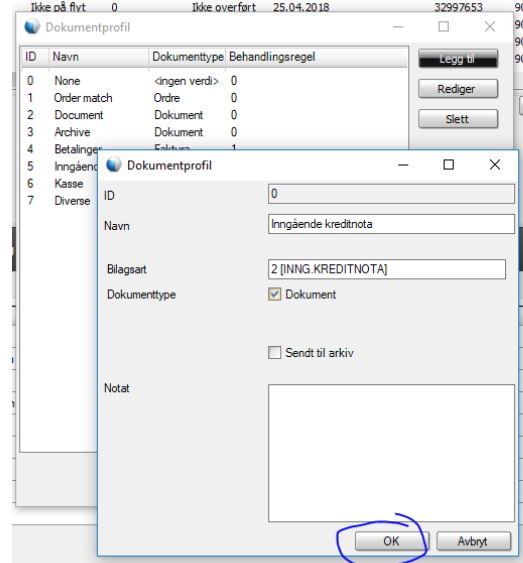Click the Dokument cell in Archive row
This screenshot has width=523, height=563.
178,132
